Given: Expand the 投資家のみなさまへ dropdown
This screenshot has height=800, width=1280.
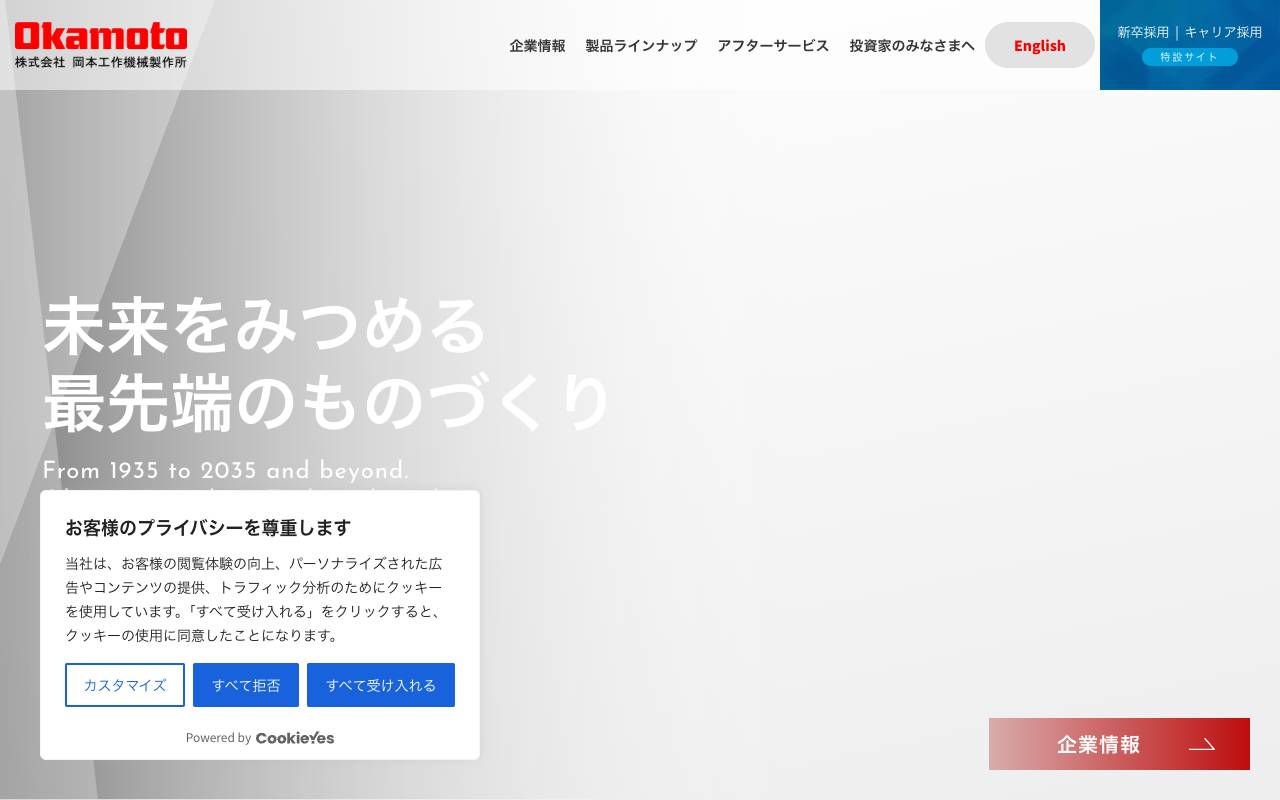Looking at the screenshot, I should (x=911, y=45).
